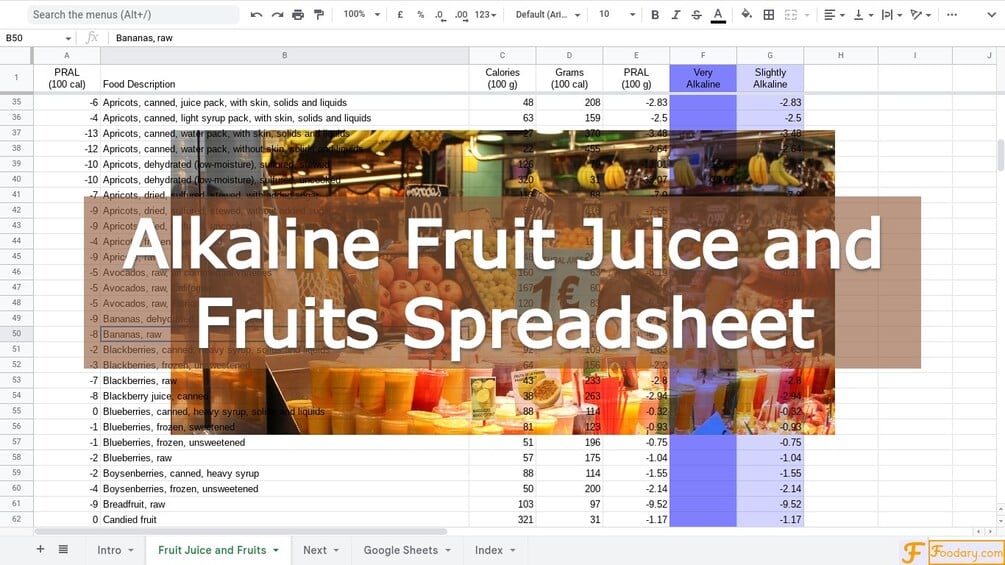Select the Calories (100 g) header cell

tap(502, 78)
